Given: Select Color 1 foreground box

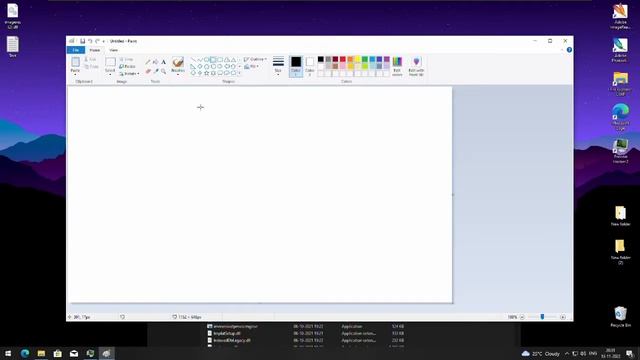Looking at the screenshot, I should click(x=296, y=67).
